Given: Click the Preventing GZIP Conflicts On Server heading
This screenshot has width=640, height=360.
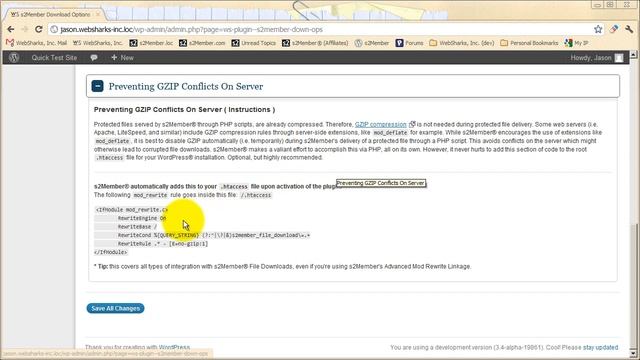Looking at the screenshot, I should click(186, 87).
